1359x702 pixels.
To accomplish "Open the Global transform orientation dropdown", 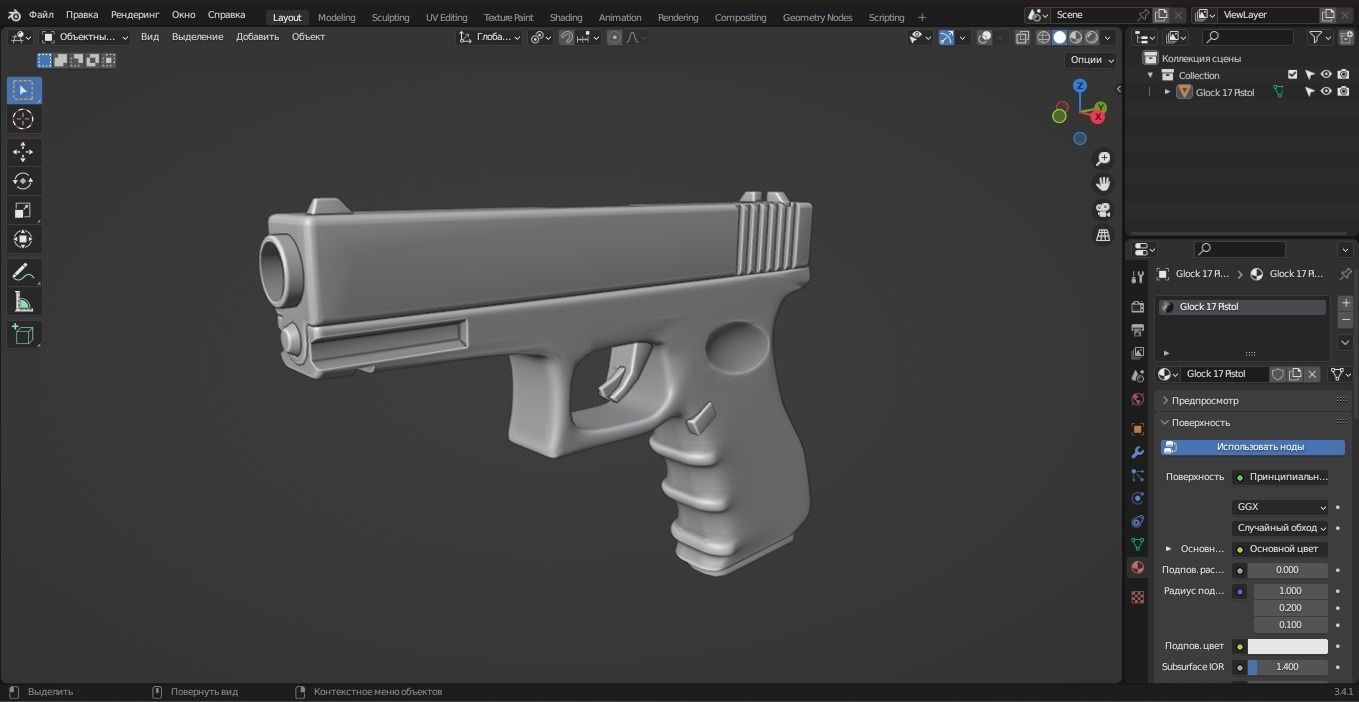I will (490, 37).
